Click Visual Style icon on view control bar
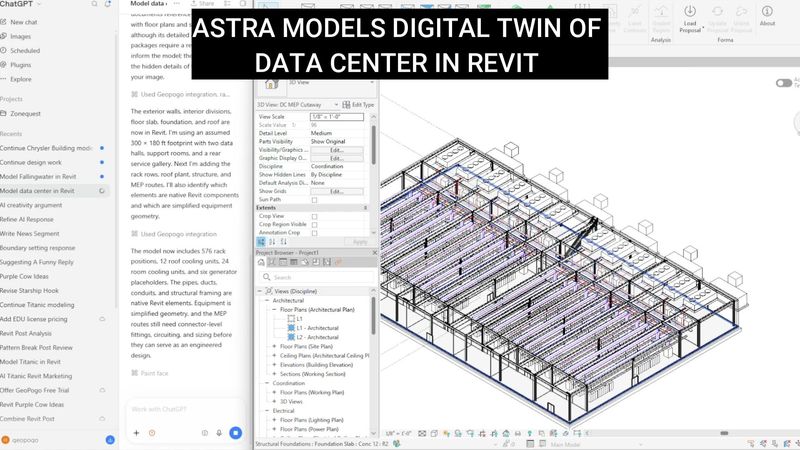The height and width of the screenshot is (450, 800). (434, 433)
